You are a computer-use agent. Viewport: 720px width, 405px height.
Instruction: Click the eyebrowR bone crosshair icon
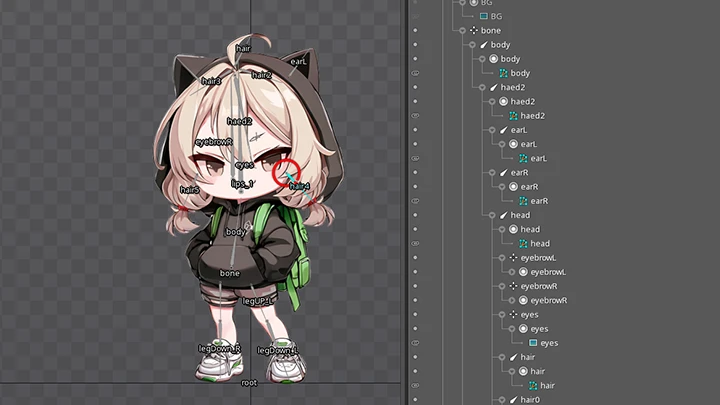(x=514, y=286)
